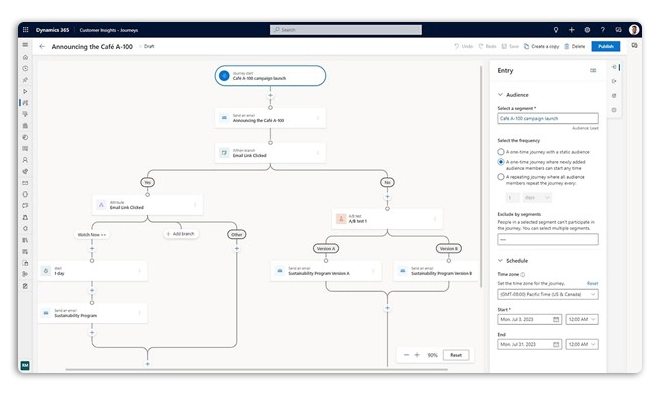Toggle the hamburger navigation menu
Viewport: 660px width, 395px height.
tap(25, 45)
